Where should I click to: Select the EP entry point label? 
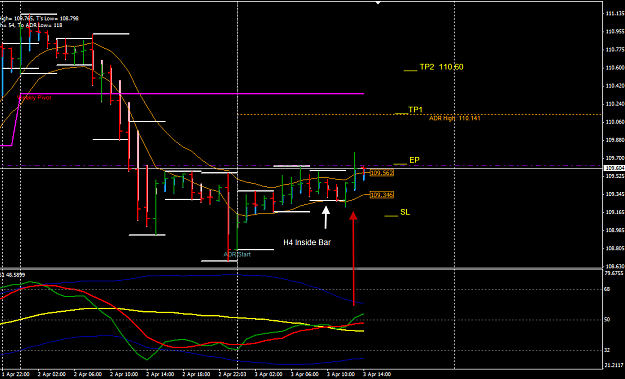click(414, 160)
